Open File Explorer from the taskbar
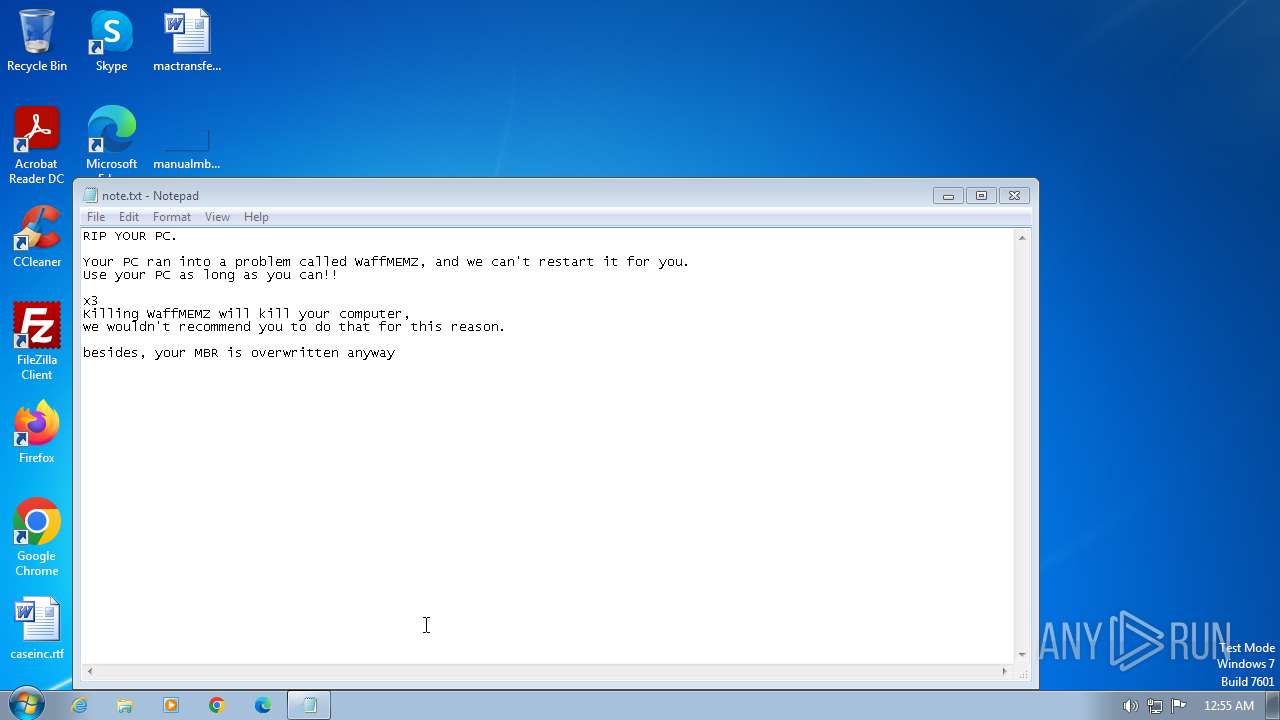 click(125, 705)
